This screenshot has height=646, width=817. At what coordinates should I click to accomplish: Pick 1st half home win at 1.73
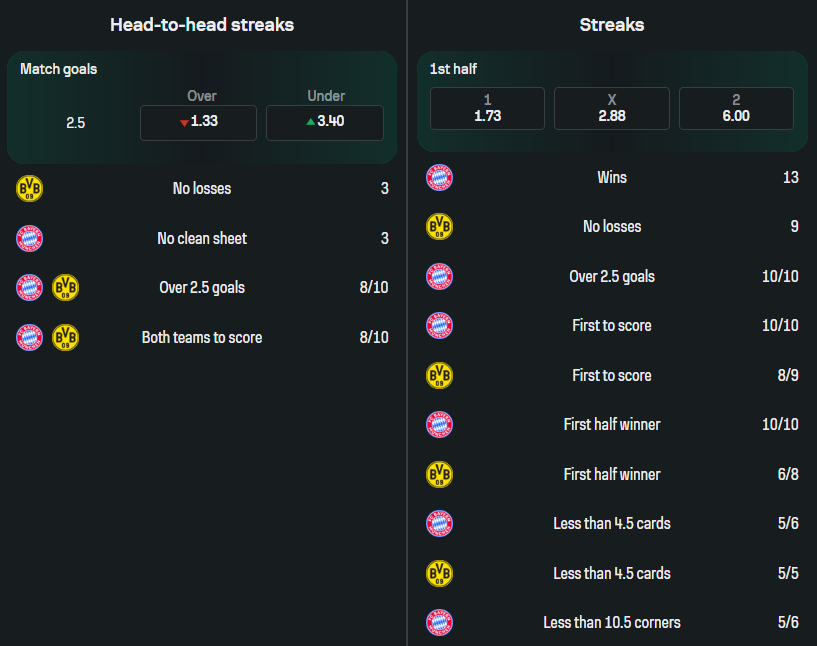487,108
